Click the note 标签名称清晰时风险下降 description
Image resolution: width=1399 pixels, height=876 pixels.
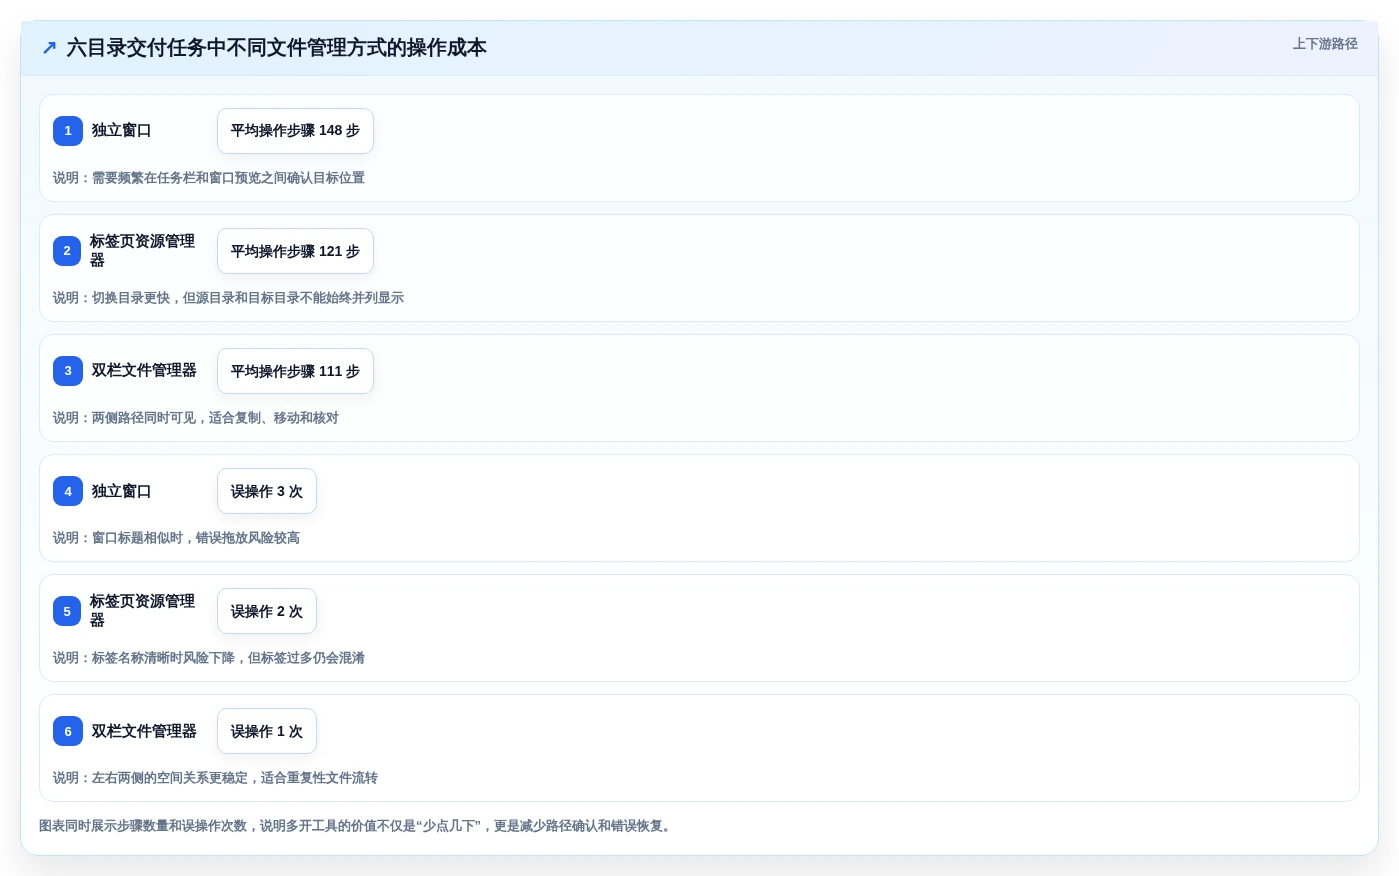point(209,658)
